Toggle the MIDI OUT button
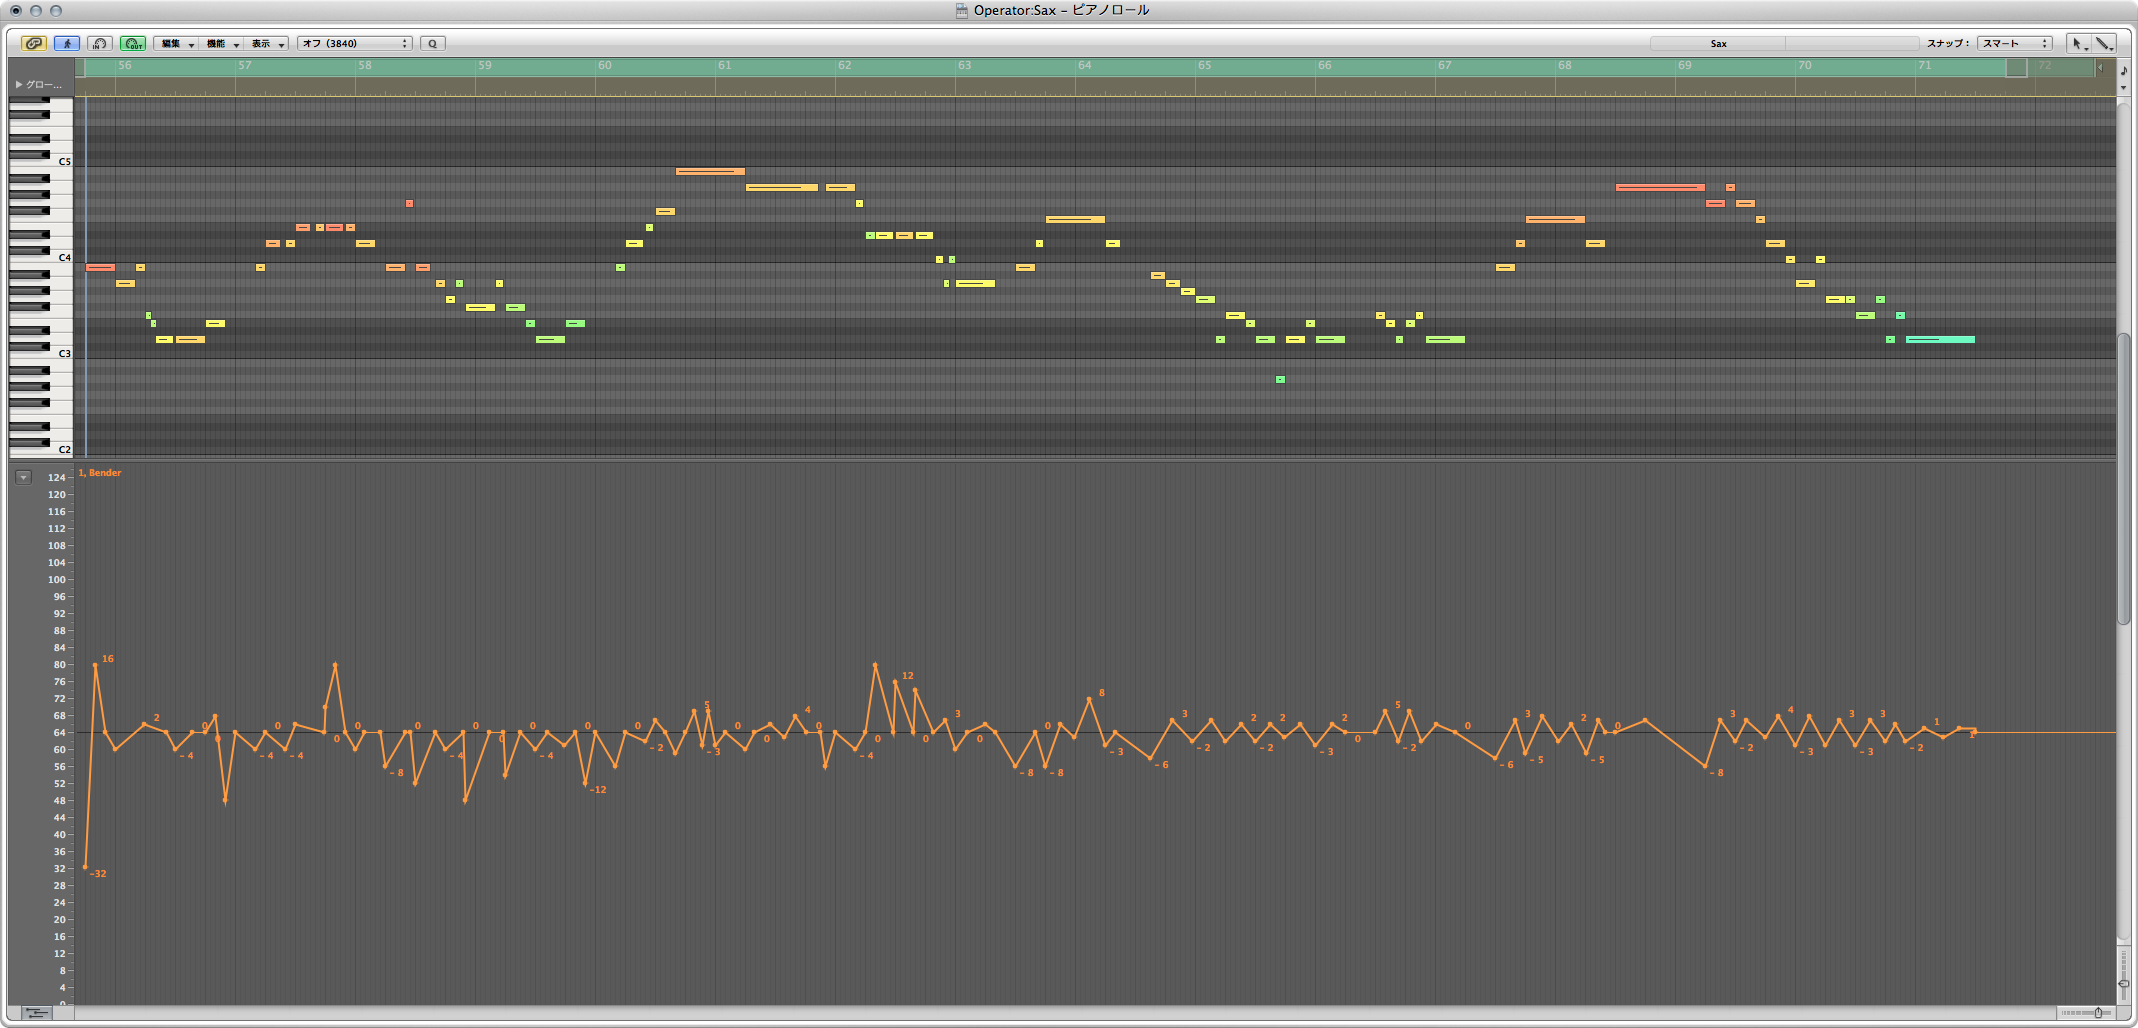Screen dimensions: 2138x1028 tap(132, 43)
